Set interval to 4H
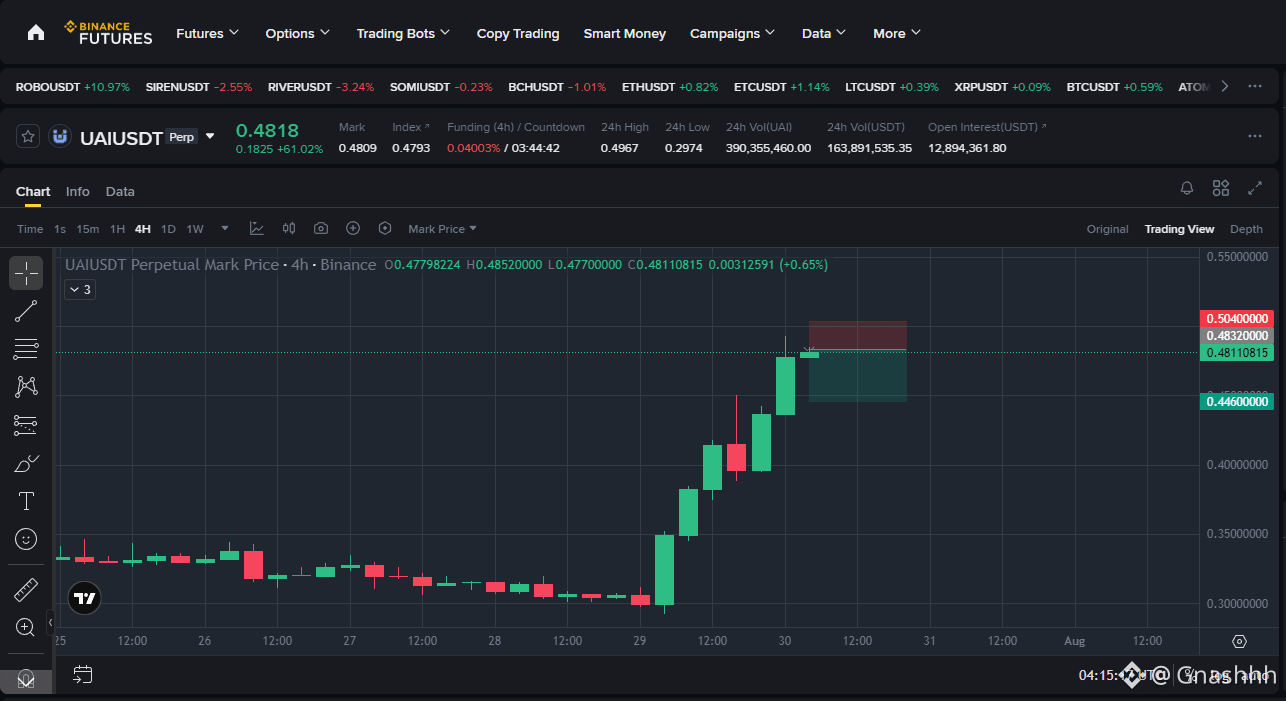Image resolution: width=1286 pixels, height=701 pixels. click(143, 229)
